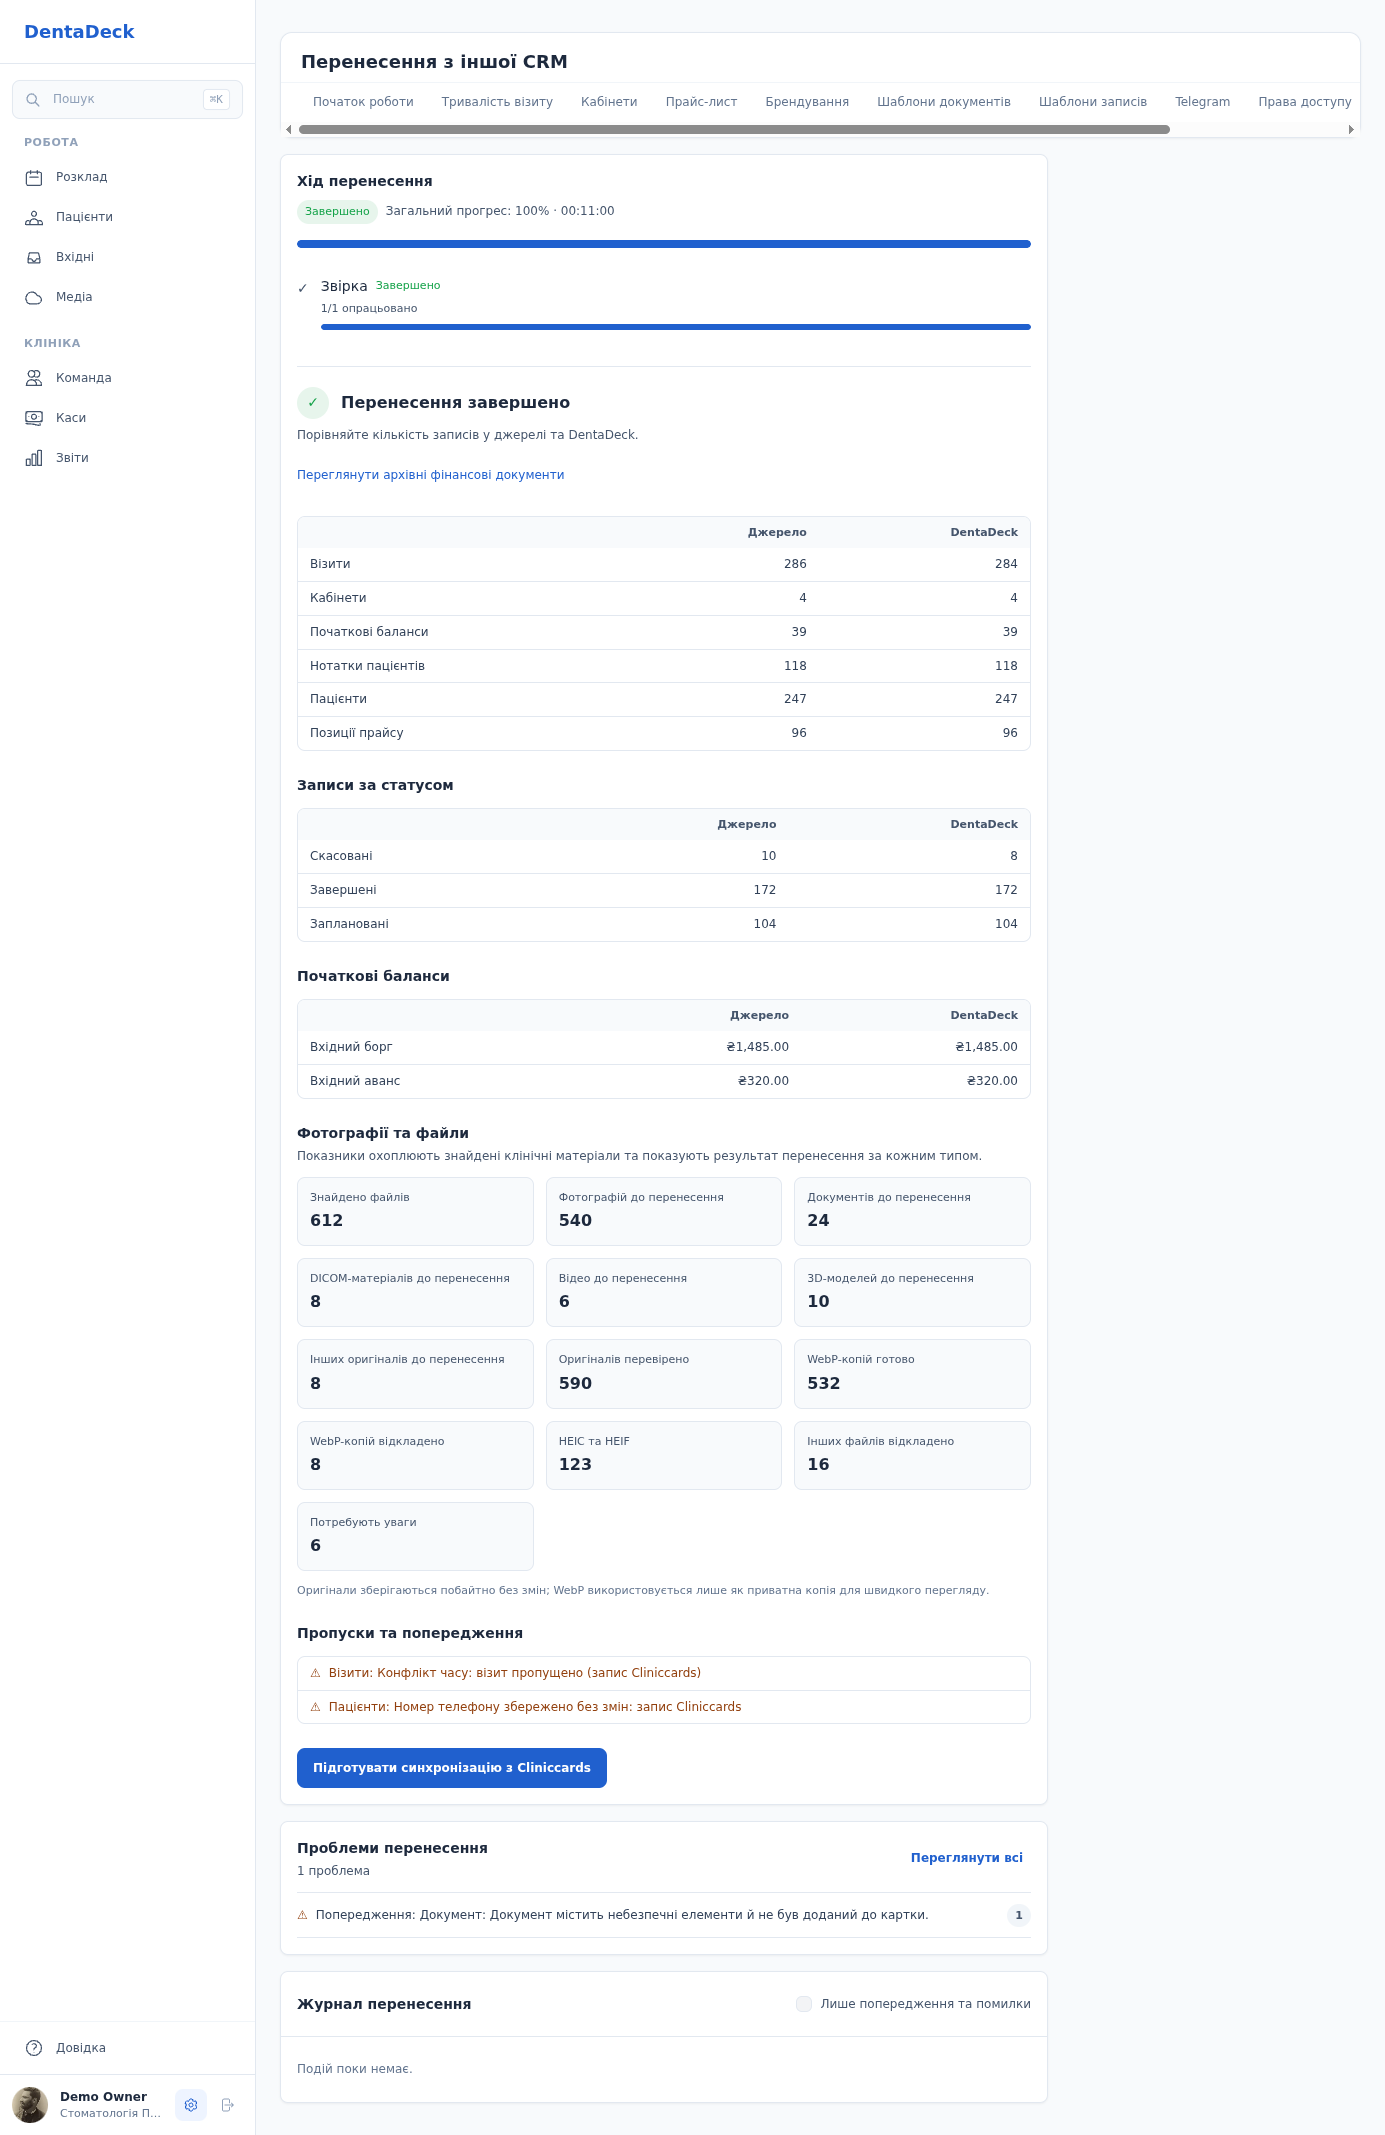Click Переглянути архівні фінансові документи link
Viewport: 1385px width, 2135px height.
coord(431,475)
